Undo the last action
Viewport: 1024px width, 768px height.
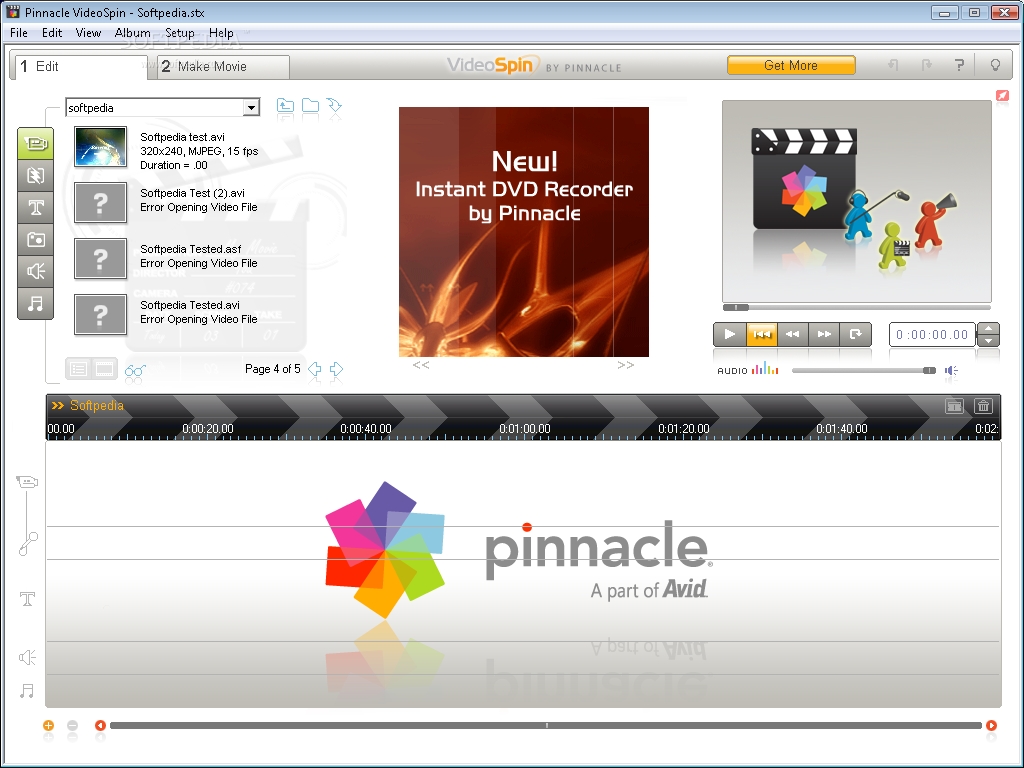(893, 65)
